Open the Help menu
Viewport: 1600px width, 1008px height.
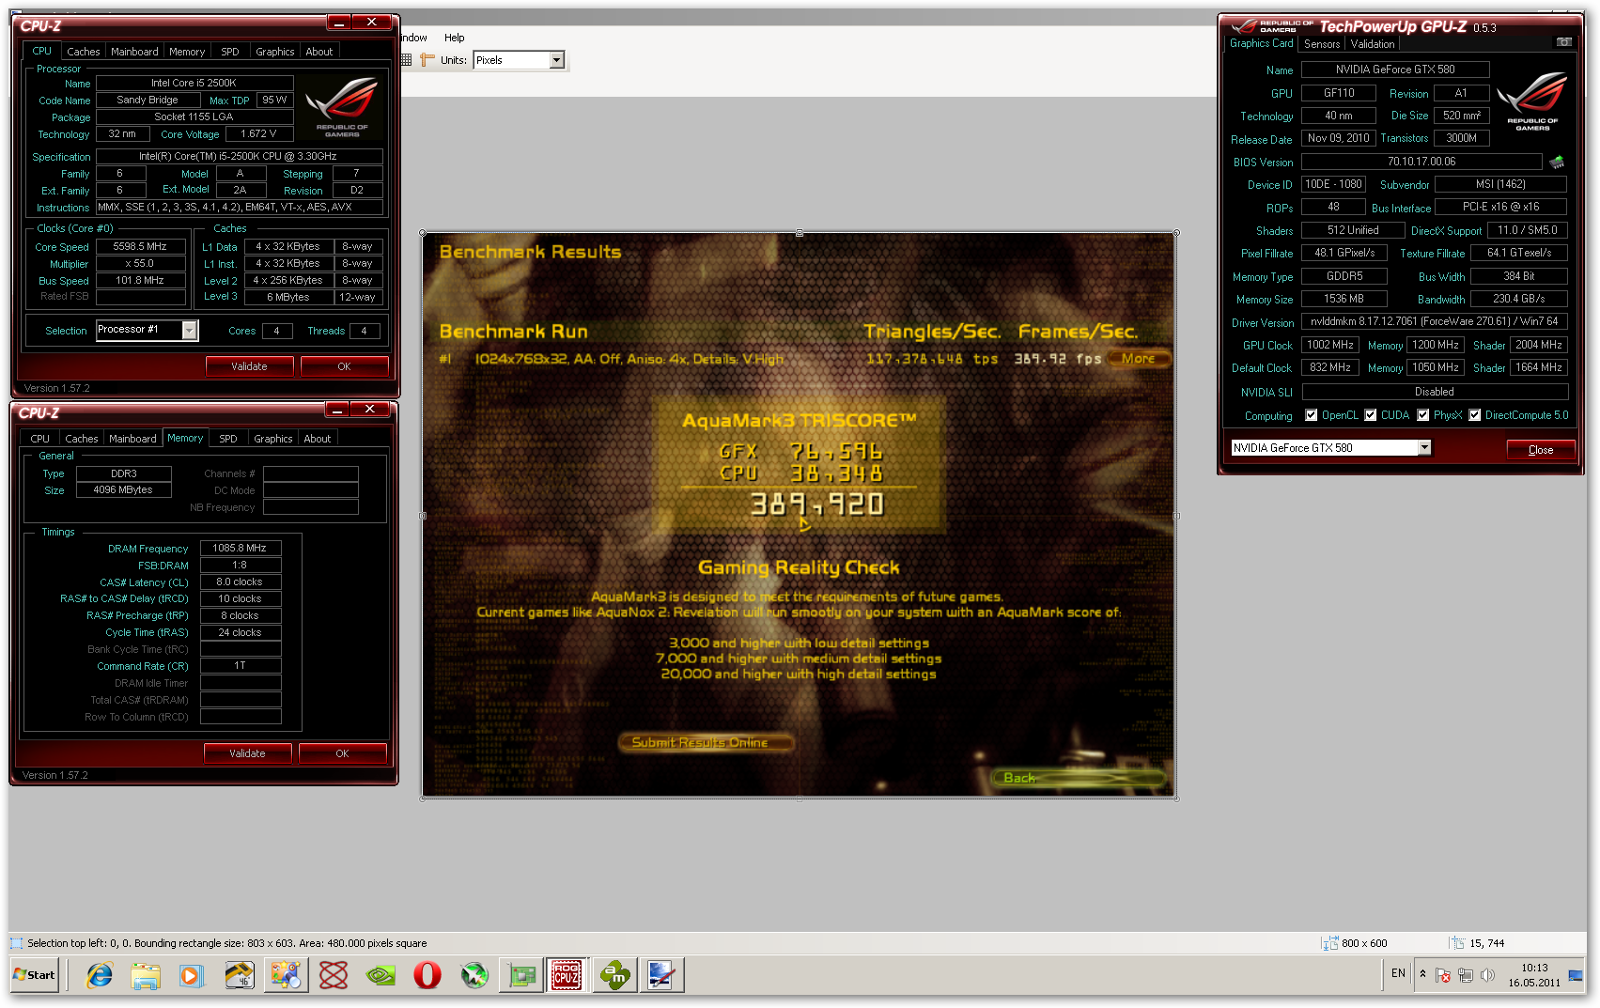(454, 38)
